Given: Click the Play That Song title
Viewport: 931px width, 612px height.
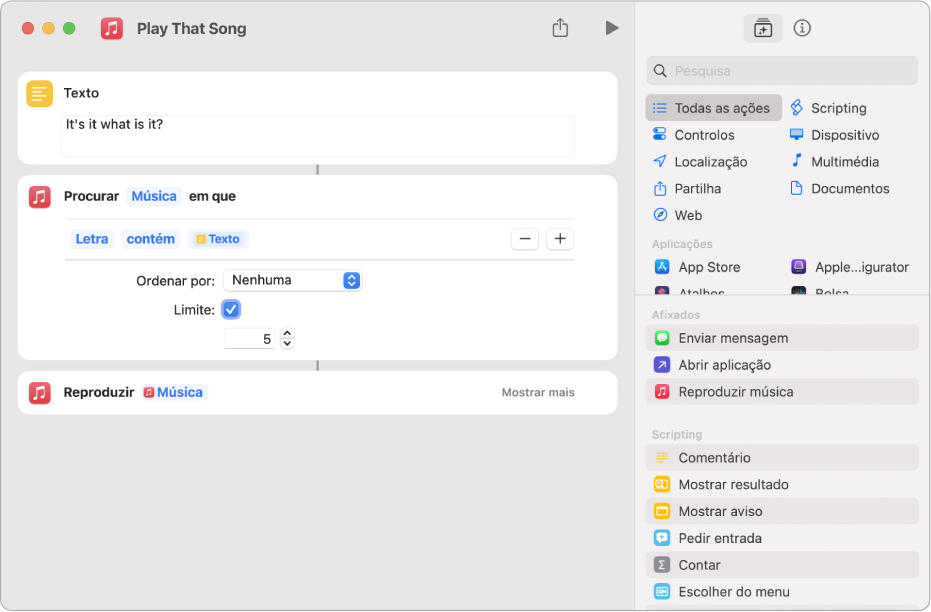Looking at the screenshot, I should click(x=191, y=28).
